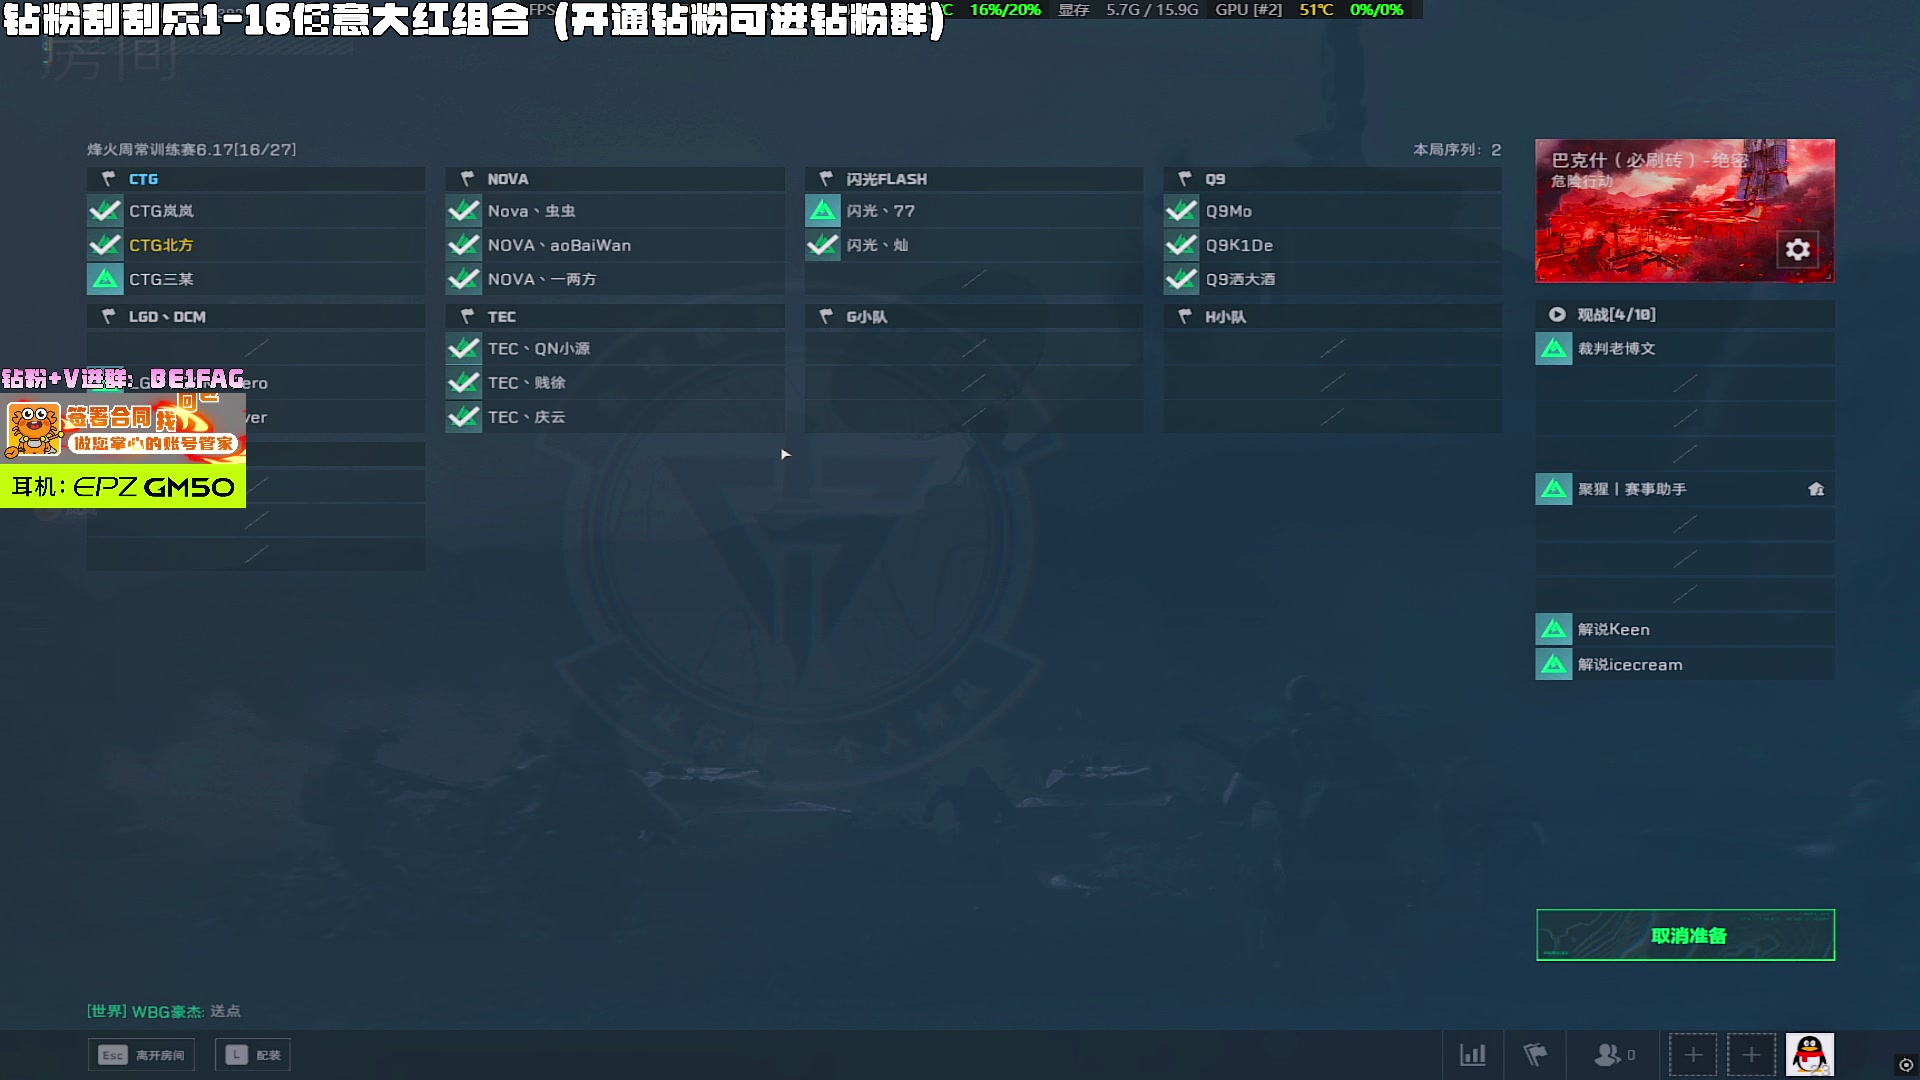Click the 巴克什 map thumbnail
This screenshot has width=1920, height=1080.
point(1685,210)
